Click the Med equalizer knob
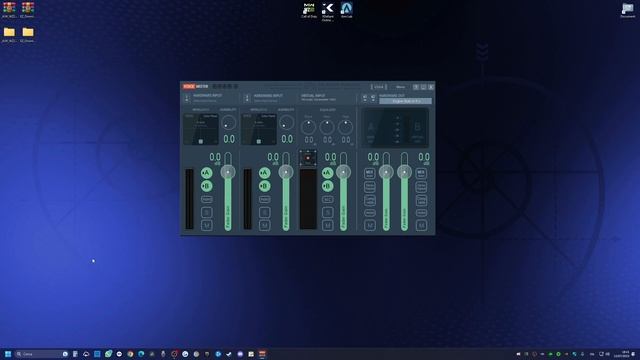Screen dimensions: 640x360 (x=327, y=127)
